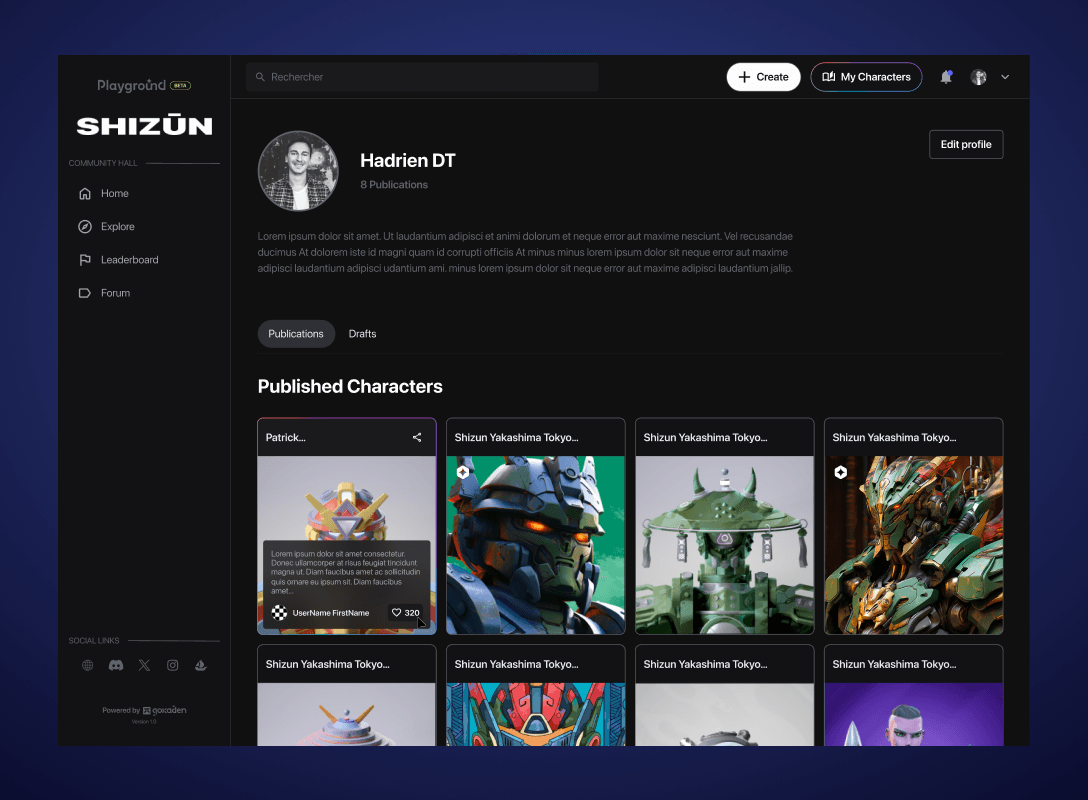Click the "8 Publications" text
1088x800 pixels.
[394, 185]
